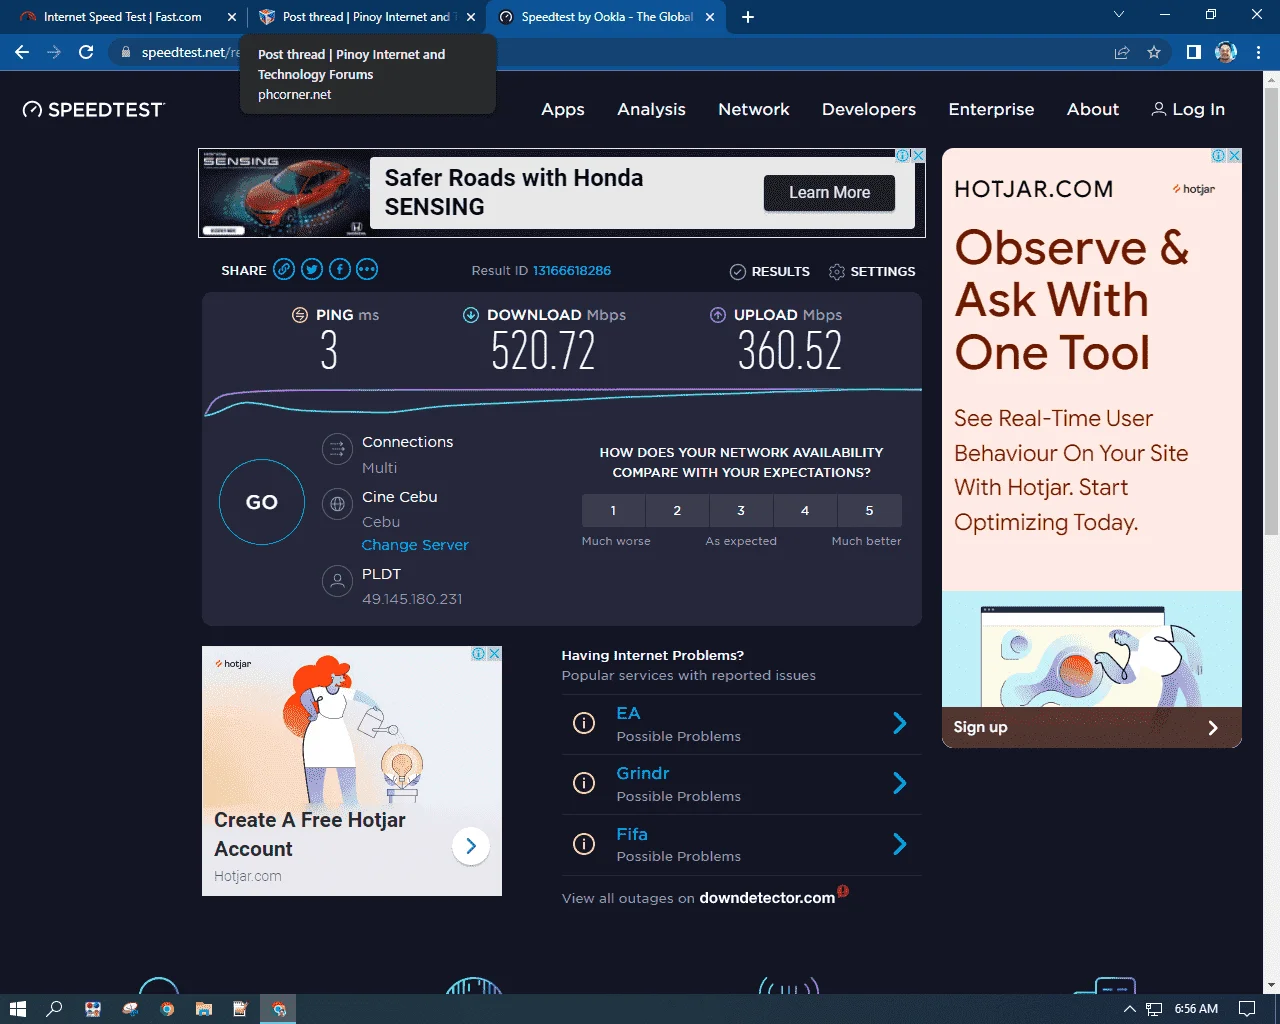Open more share options (ellipsis icon)
The height and width of the screenshot is (1024, 1280).
(367, 269)
